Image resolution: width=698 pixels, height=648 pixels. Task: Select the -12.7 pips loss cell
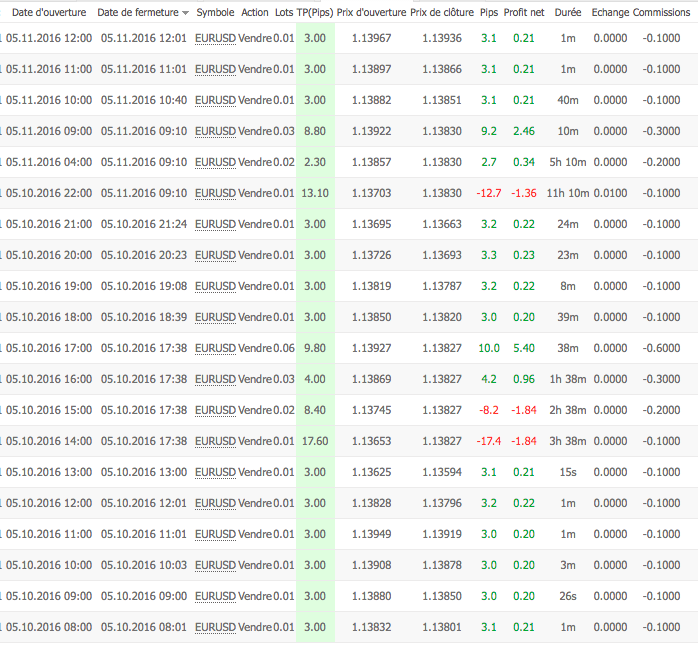point(489,193)
